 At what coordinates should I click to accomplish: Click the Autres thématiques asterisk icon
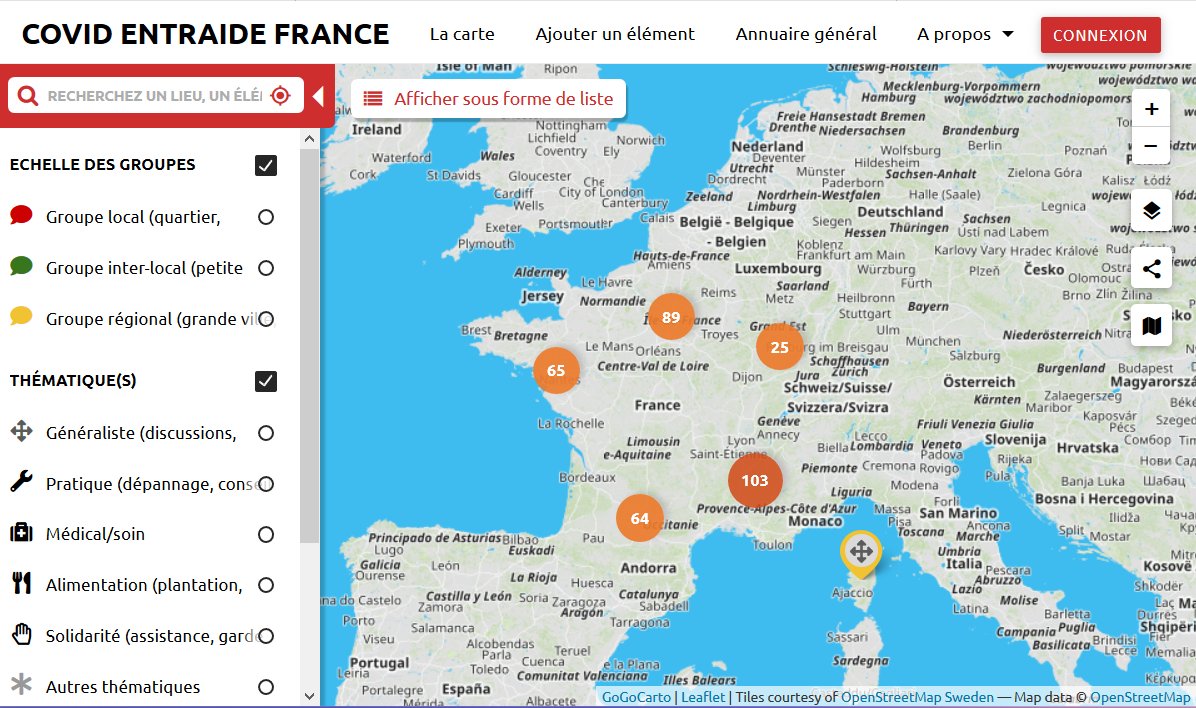[x=21, y=684]
